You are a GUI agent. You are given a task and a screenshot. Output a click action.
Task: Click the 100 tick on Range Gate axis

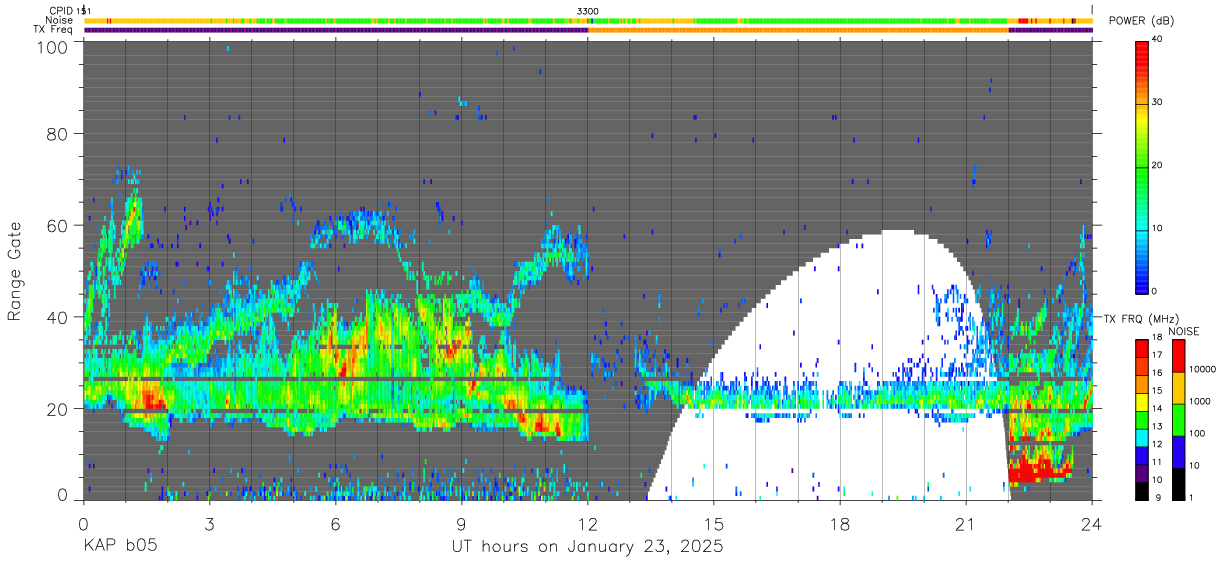[x=53, y=46]
